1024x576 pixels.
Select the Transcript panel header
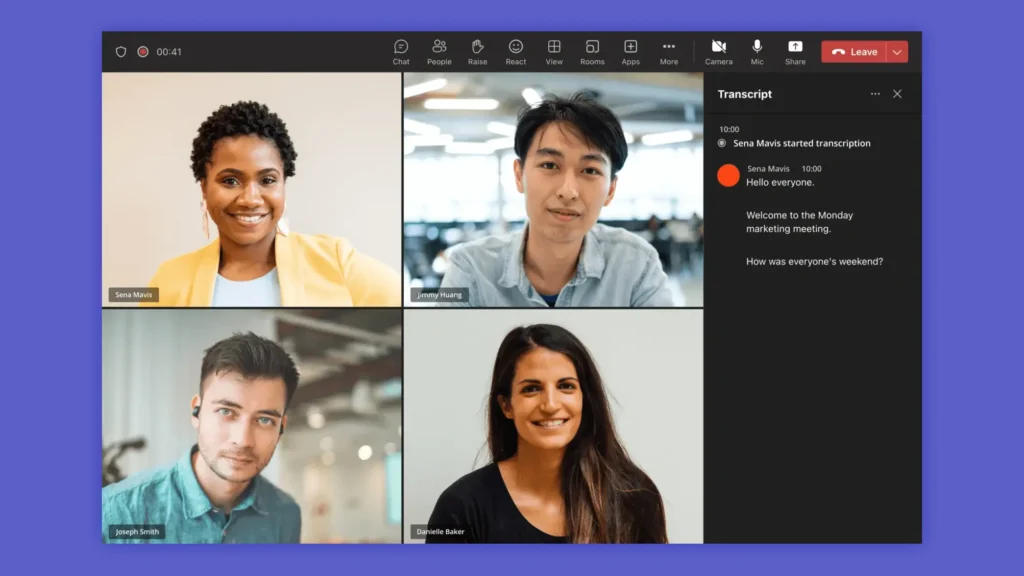click(x=745, y=94)
